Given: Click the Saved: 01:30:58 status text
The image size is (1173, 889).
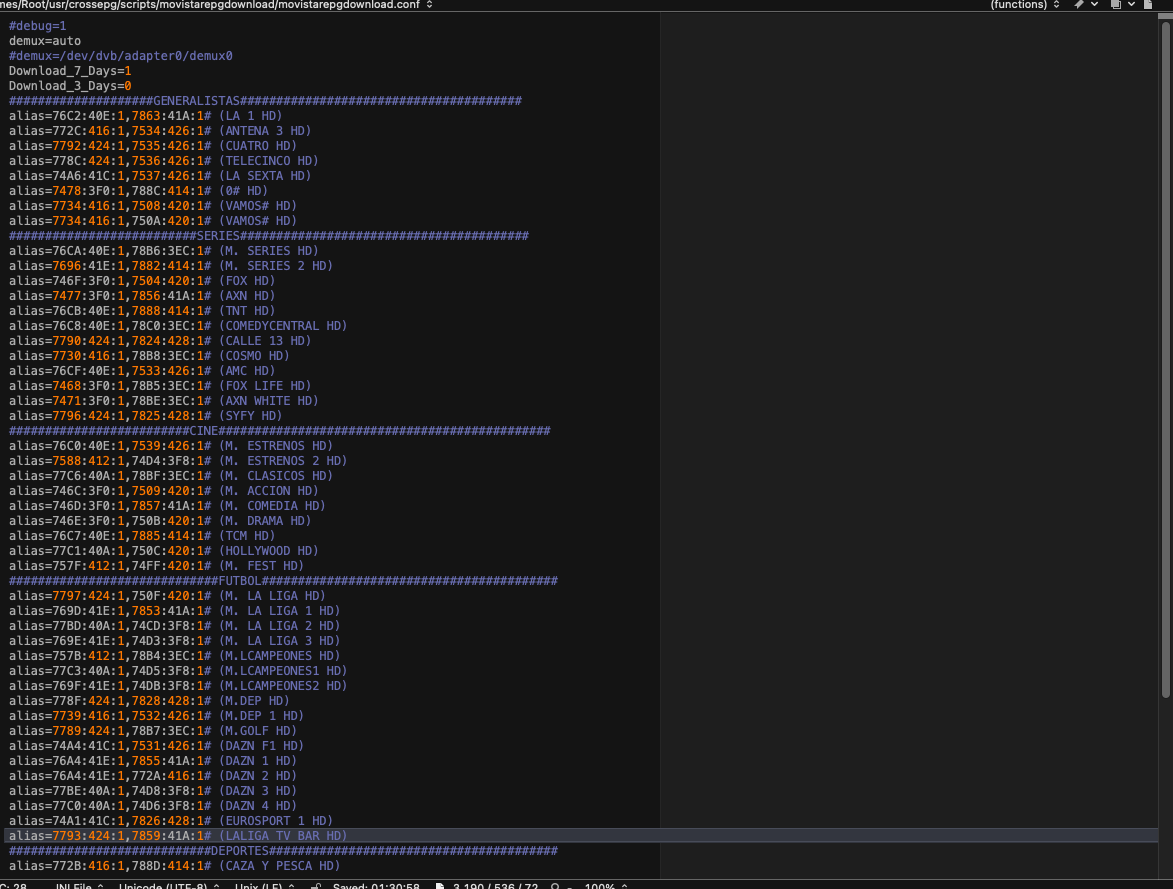Looking at the screenshot, I should tap(377, 886).
